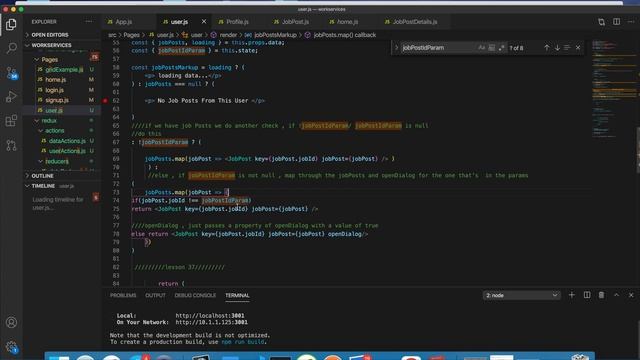This screenshot has width=640, height=360.
Task: Open the Output panel tab
Action: (156, 295)
